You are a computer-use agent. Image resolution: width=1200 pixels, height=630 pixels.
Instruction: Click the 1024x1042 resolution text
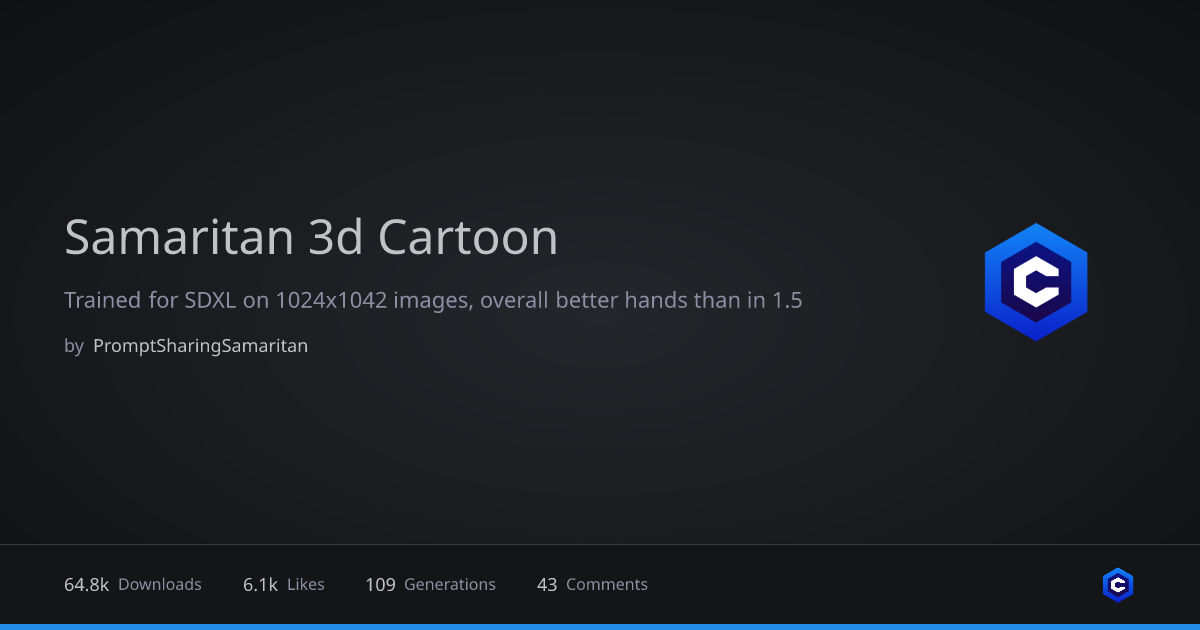[x=331, y=300]
